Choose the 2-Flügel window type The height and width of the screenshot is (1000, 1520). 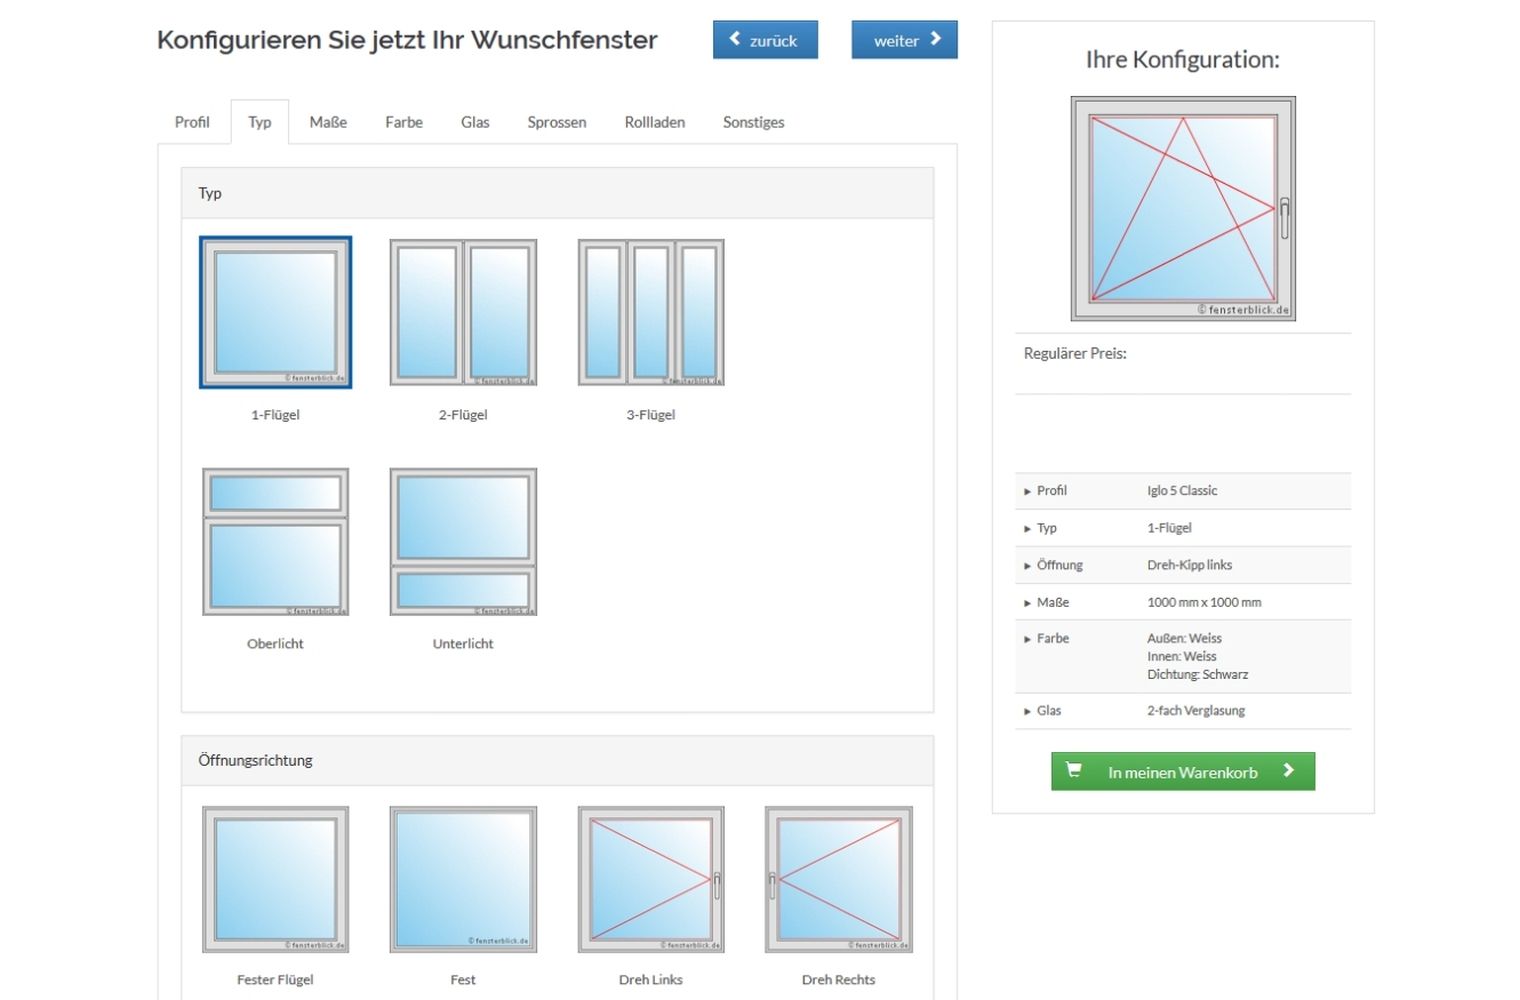coord(463,312)
